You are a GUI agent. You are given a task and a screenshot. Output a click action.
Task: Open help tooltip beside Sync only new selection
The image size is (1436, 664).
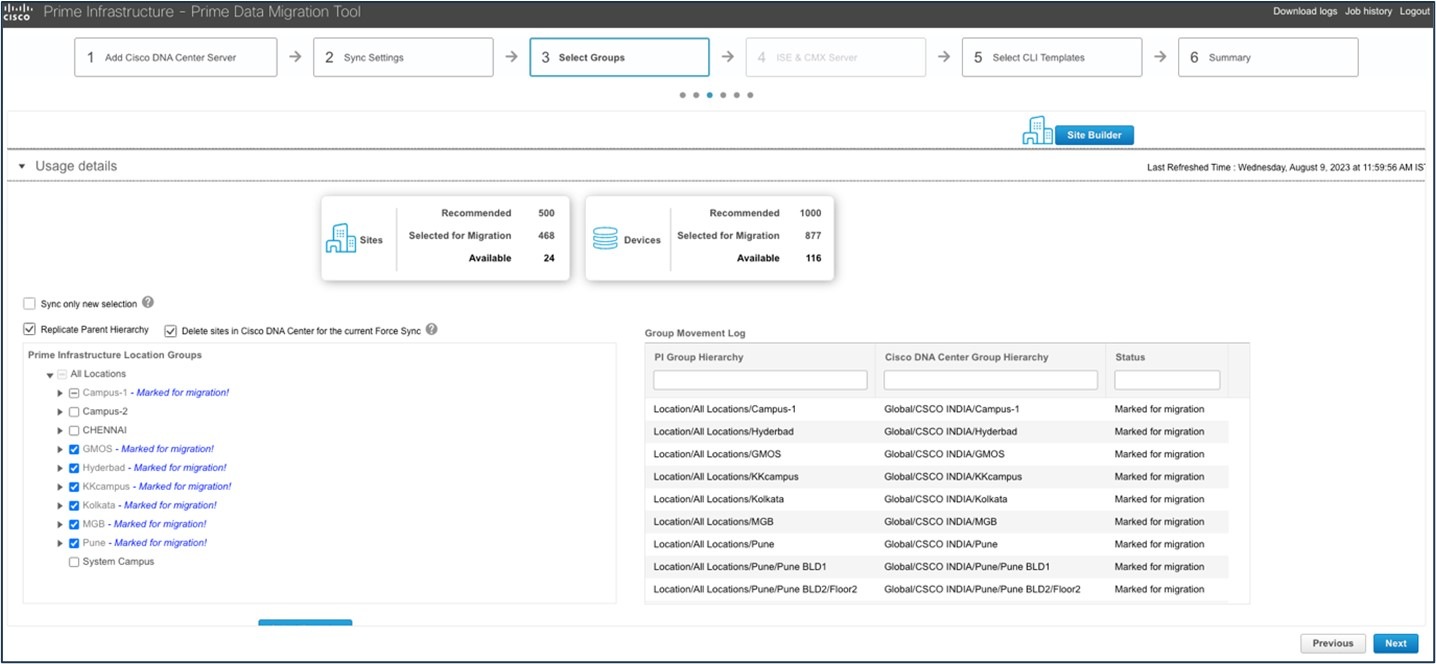click(150, 302)
